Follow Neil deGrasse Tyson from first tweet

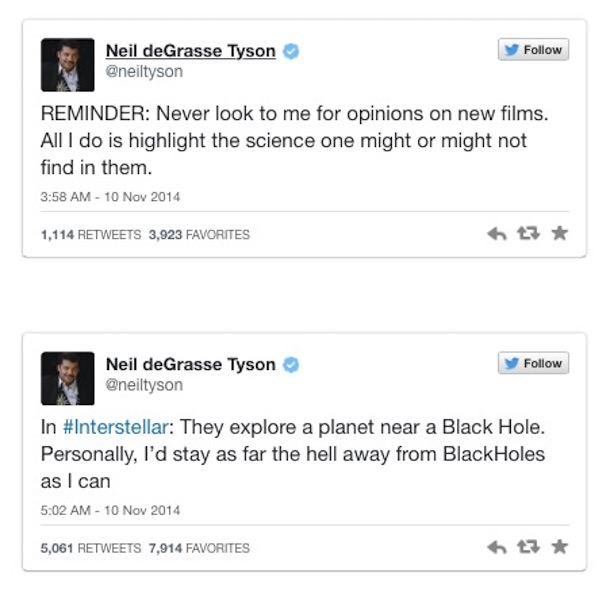click(x=533, y=50)
